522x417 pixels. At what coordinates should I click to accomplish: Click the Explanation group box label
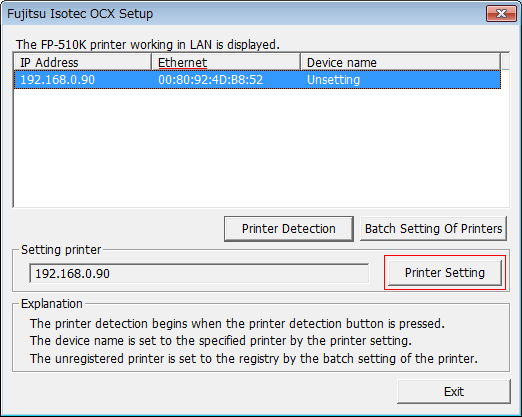(x=52, y=304)
